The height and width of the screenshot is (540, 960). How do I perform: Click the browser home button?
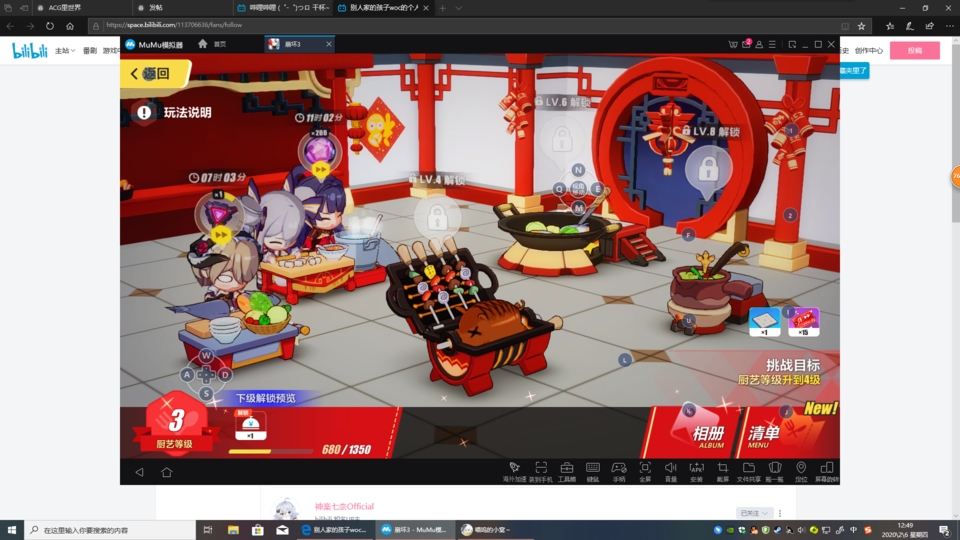pyautogui.click(x=70, y=26)
